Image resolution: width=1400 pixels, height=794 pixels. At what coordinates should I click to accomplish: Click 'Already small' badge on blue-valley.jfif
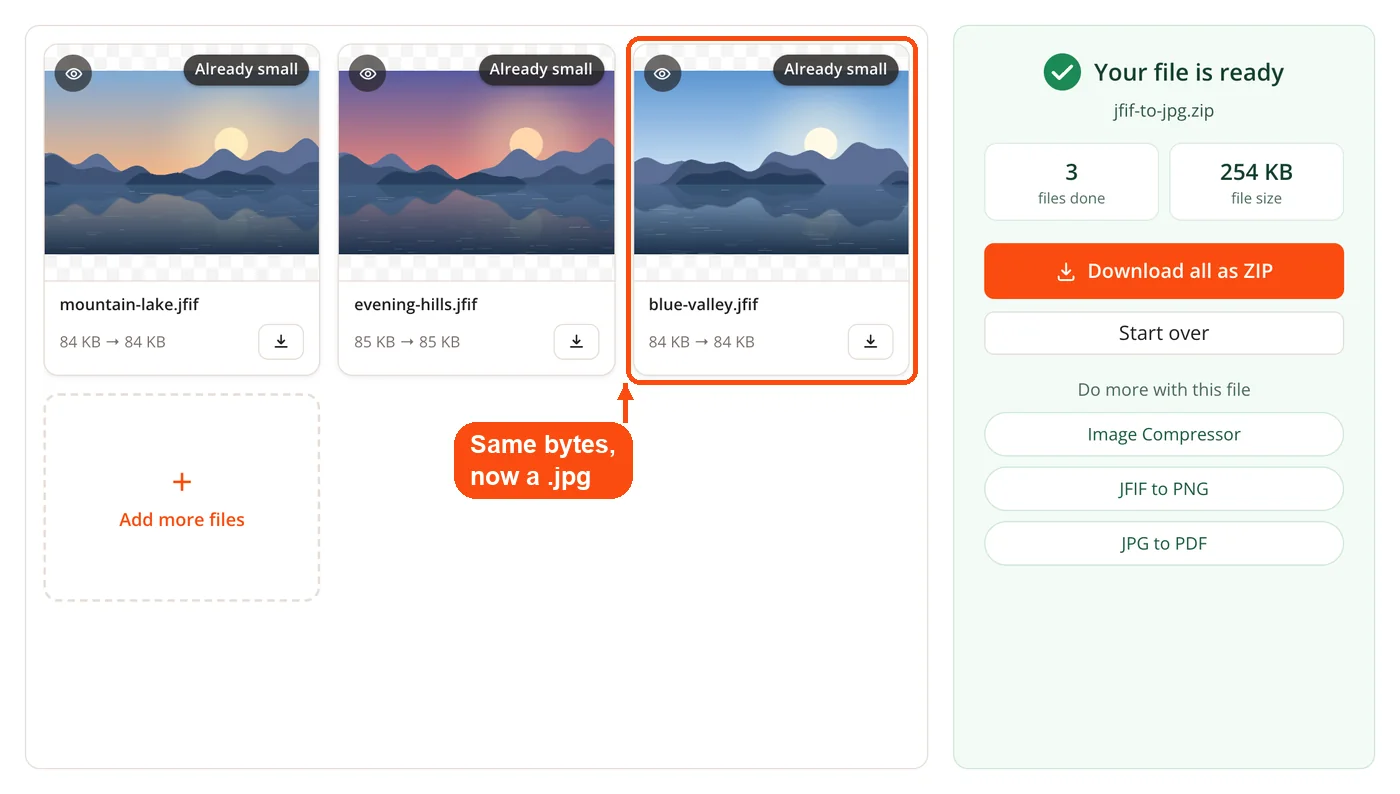point(836,69)
